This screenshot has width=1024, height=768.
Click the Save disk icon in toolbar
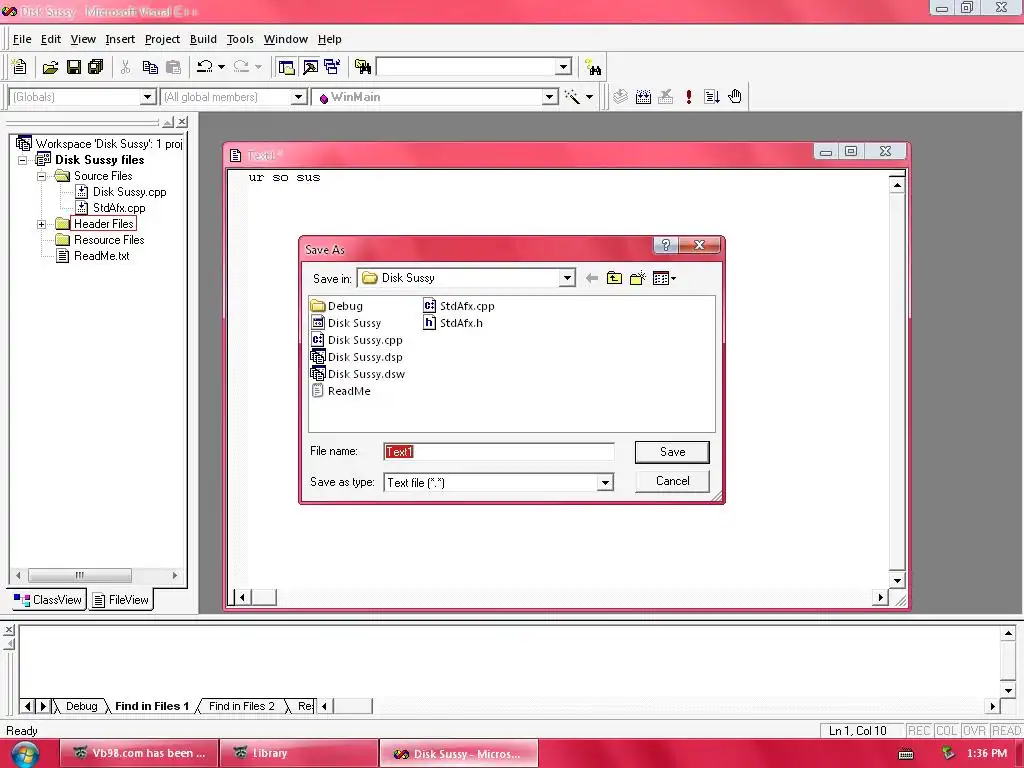74,67
